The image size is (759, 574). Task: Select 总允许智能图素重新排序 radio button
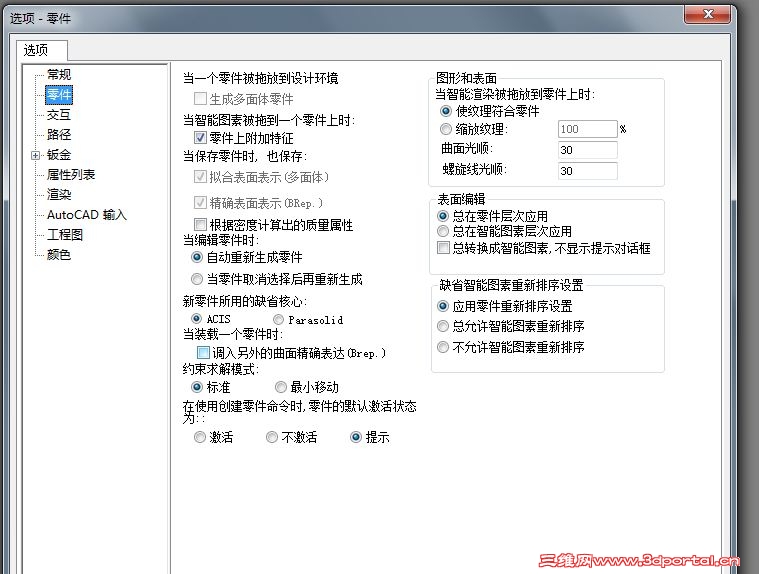pos(443,326)
